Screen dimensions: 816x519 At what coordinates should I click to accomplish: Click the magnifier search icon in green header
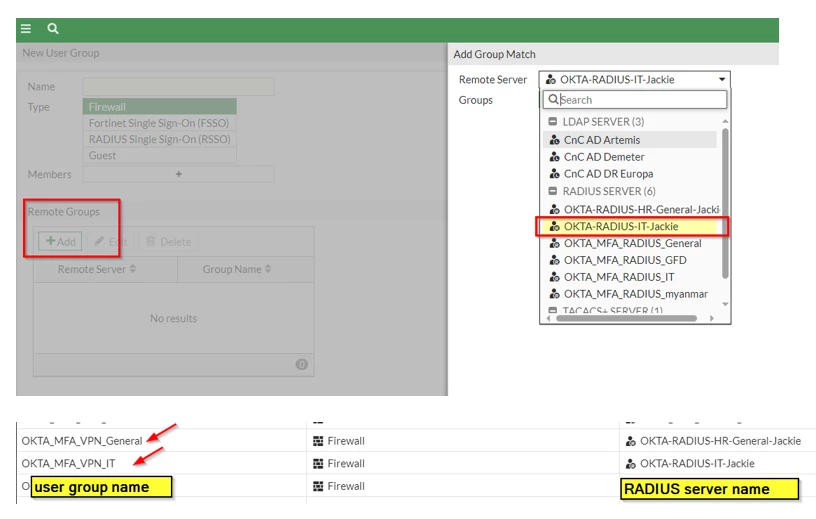53,29
